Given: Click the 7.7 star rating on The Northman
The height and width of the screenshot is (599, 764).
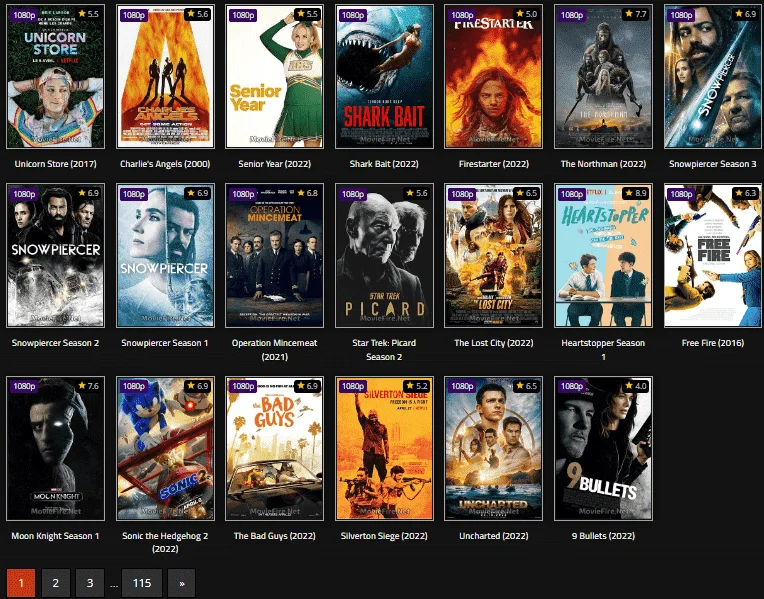Looking at the screenshot, I should pos(635,14).
